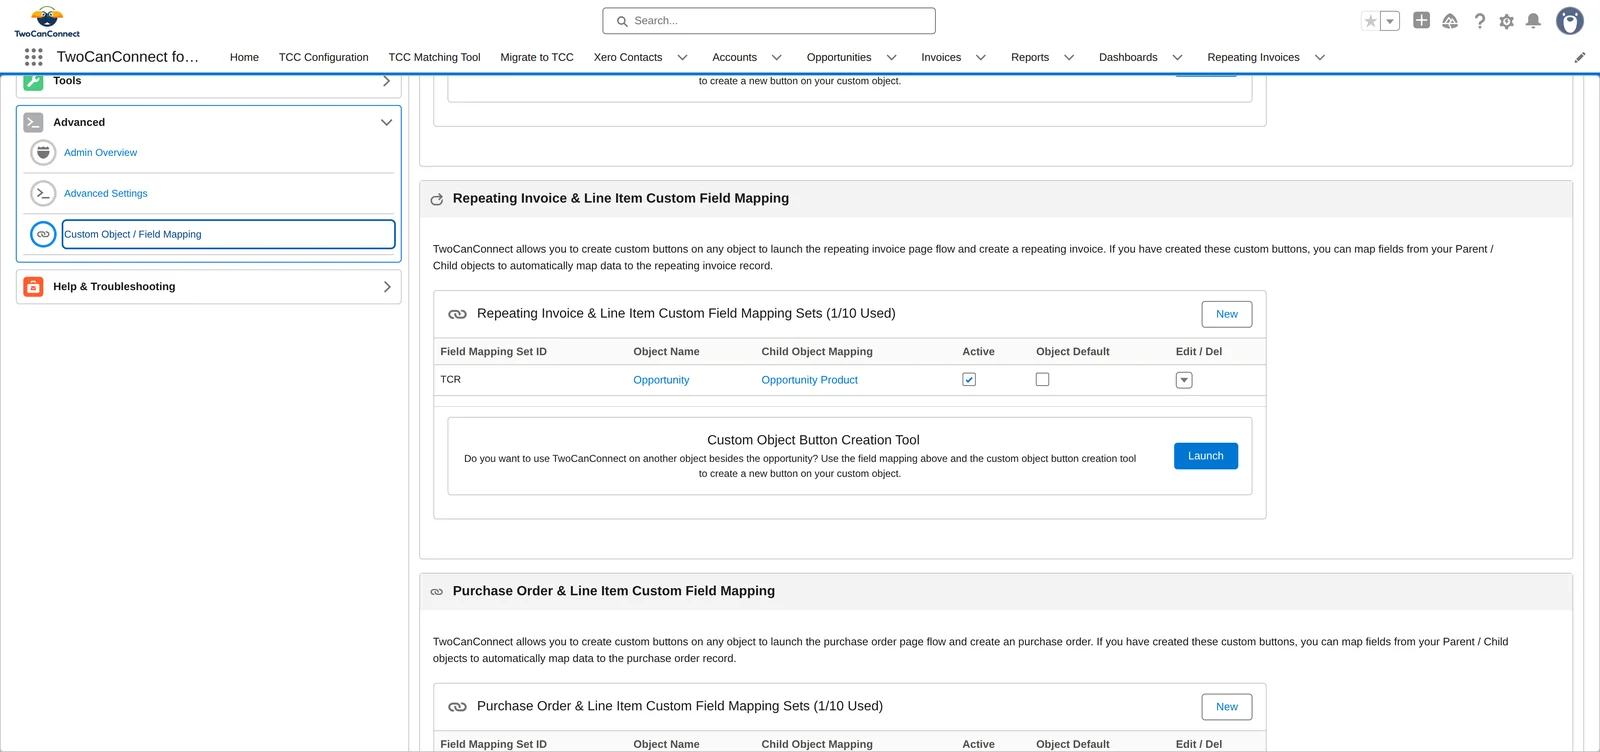Open the global actions plus icon
Image resolution: width=1600 pixels, height=752 pixels.
[x=1421, y=20]
